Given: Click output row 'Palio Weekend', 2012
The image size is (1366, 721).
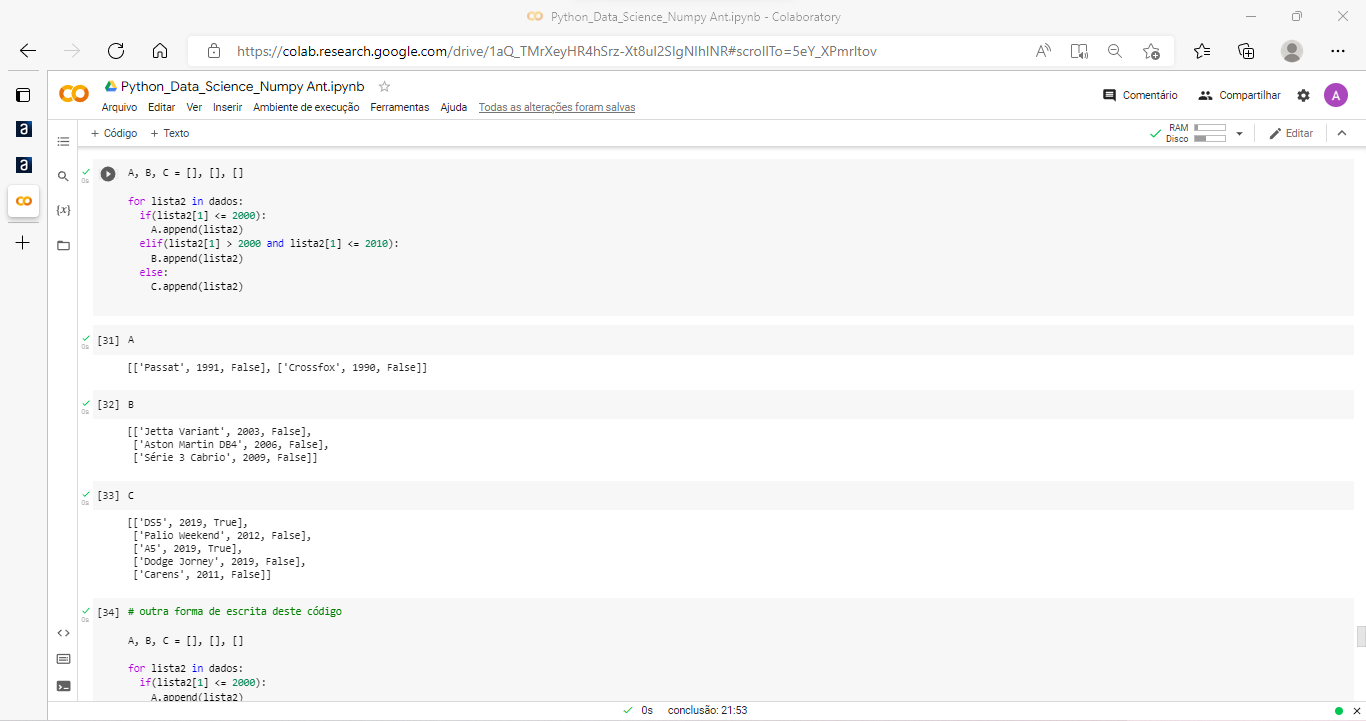Looking at the screenshot, I should [x=222, y=536].
